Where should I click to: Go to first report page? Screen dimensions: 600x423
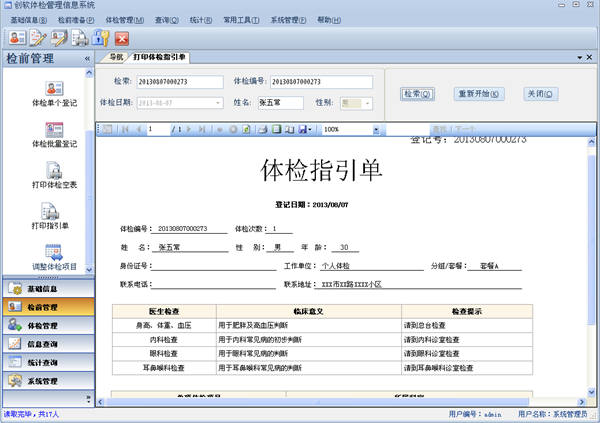[x=125, y=129]
